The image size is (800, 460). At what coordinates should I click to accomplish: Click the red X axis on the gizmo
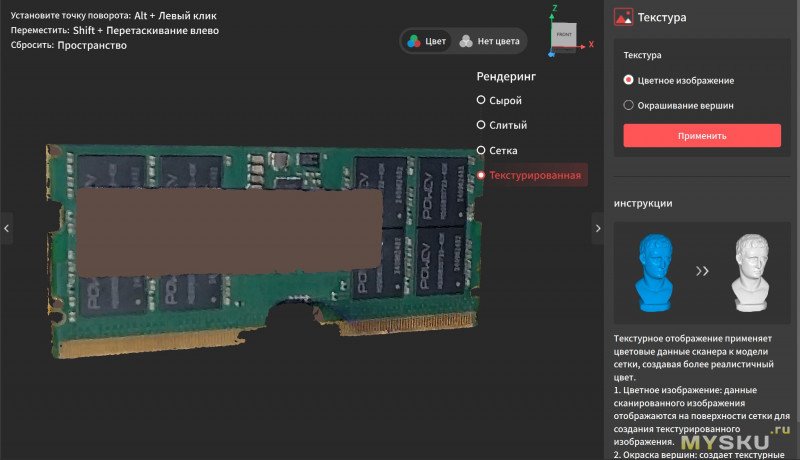[590, 45]
